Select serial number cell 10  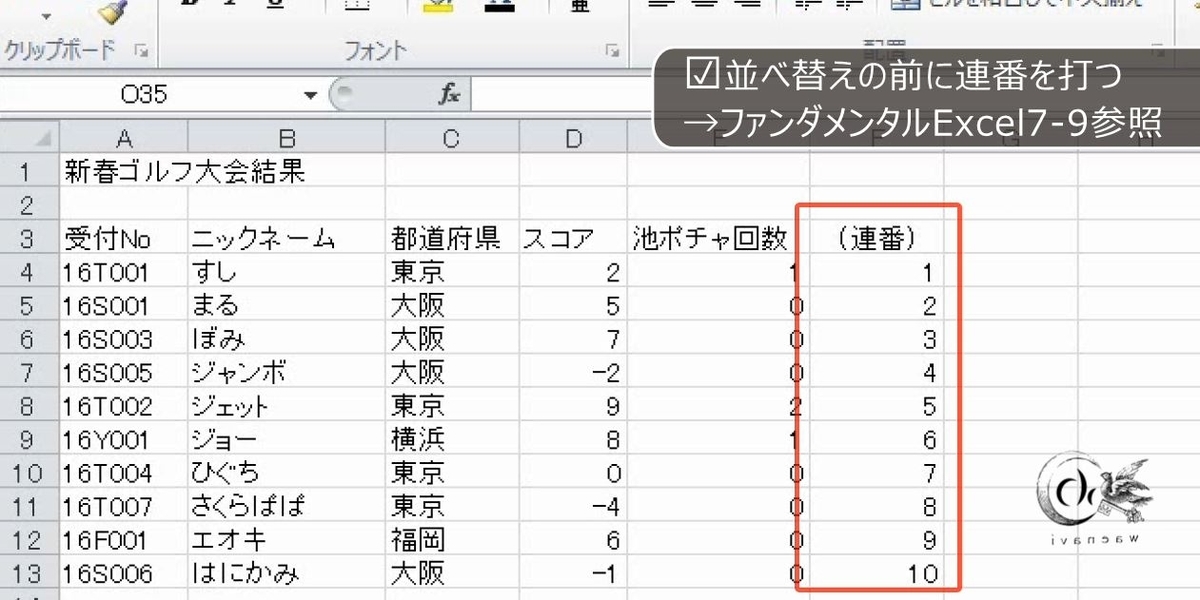(x=877, y=574)
